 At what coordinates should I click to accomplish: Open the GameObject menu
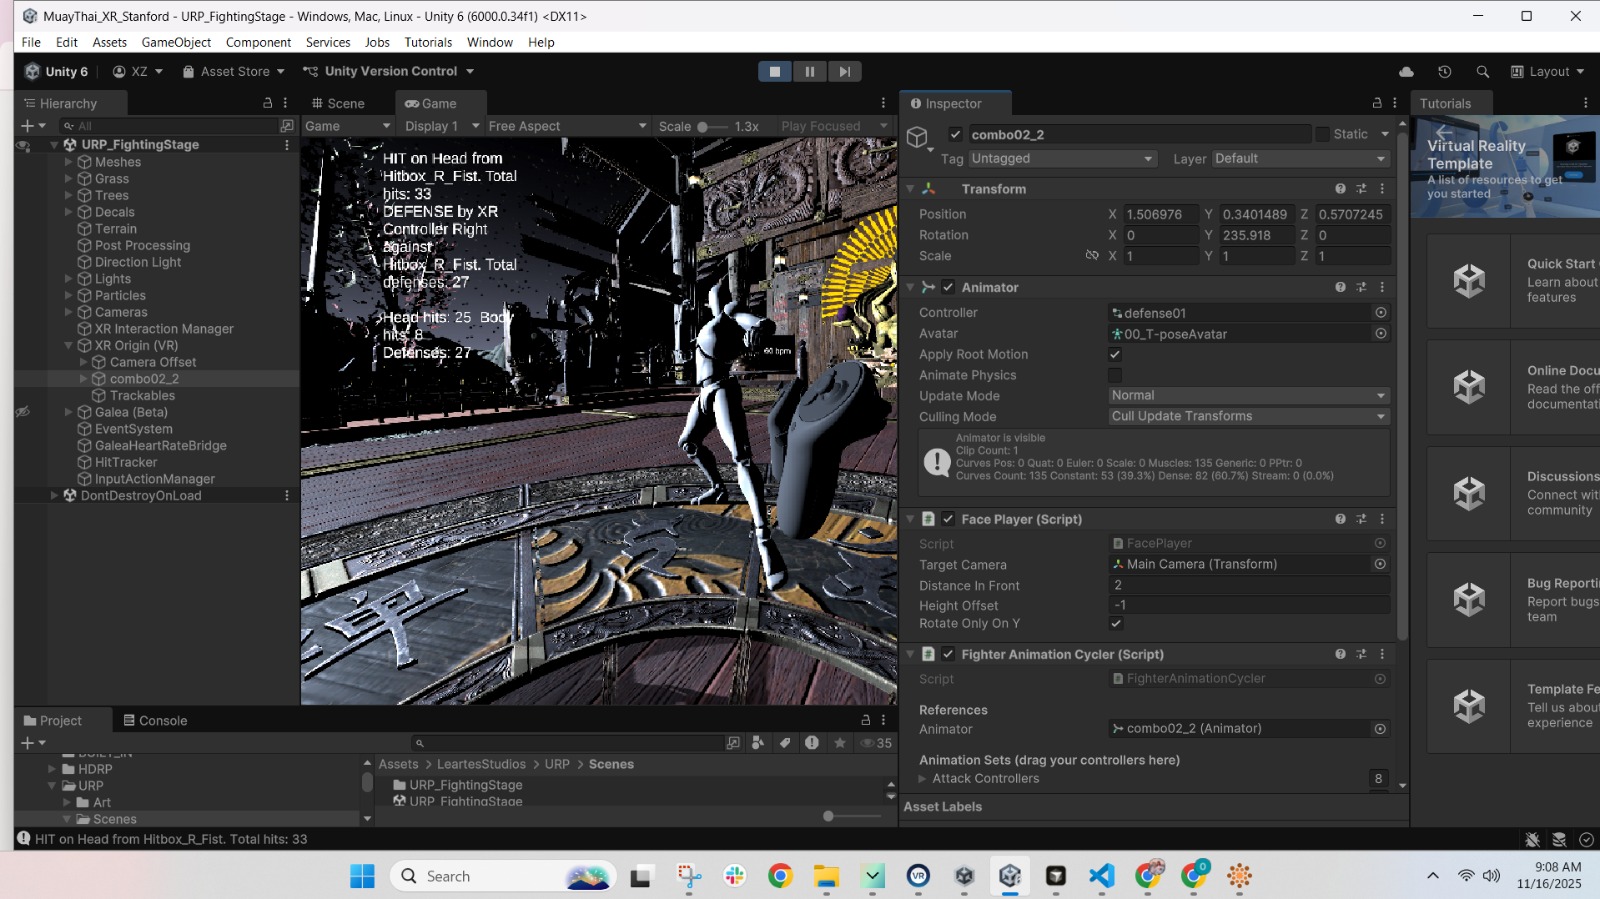pyautogui.click(x=176, y=42)
